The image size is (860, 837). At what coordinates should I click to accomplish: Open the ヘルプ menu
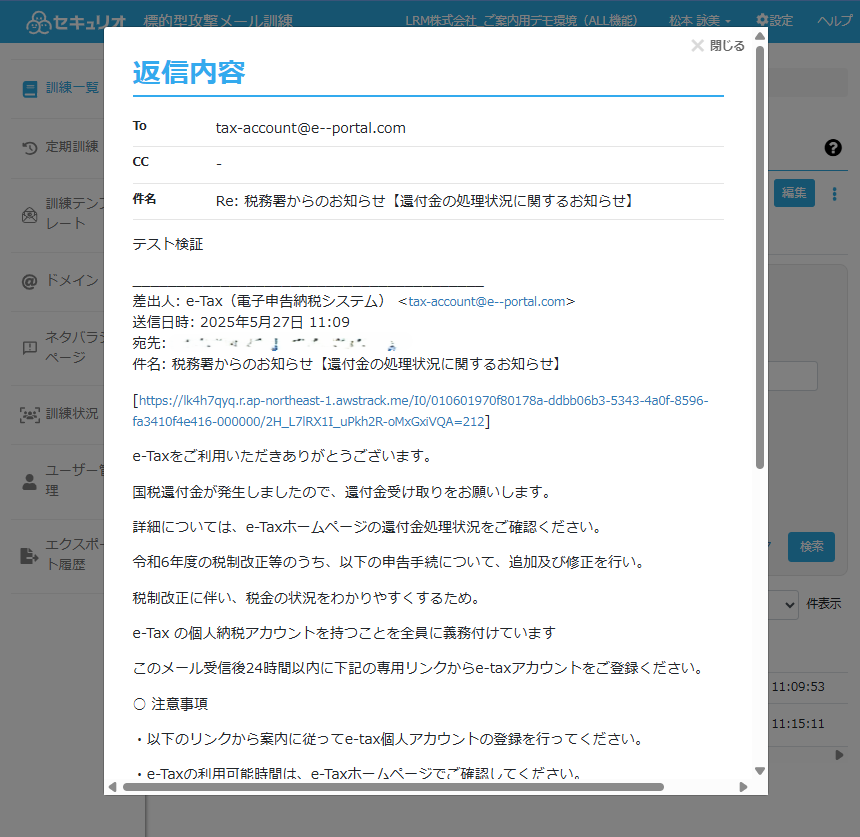tap(835, 21)
